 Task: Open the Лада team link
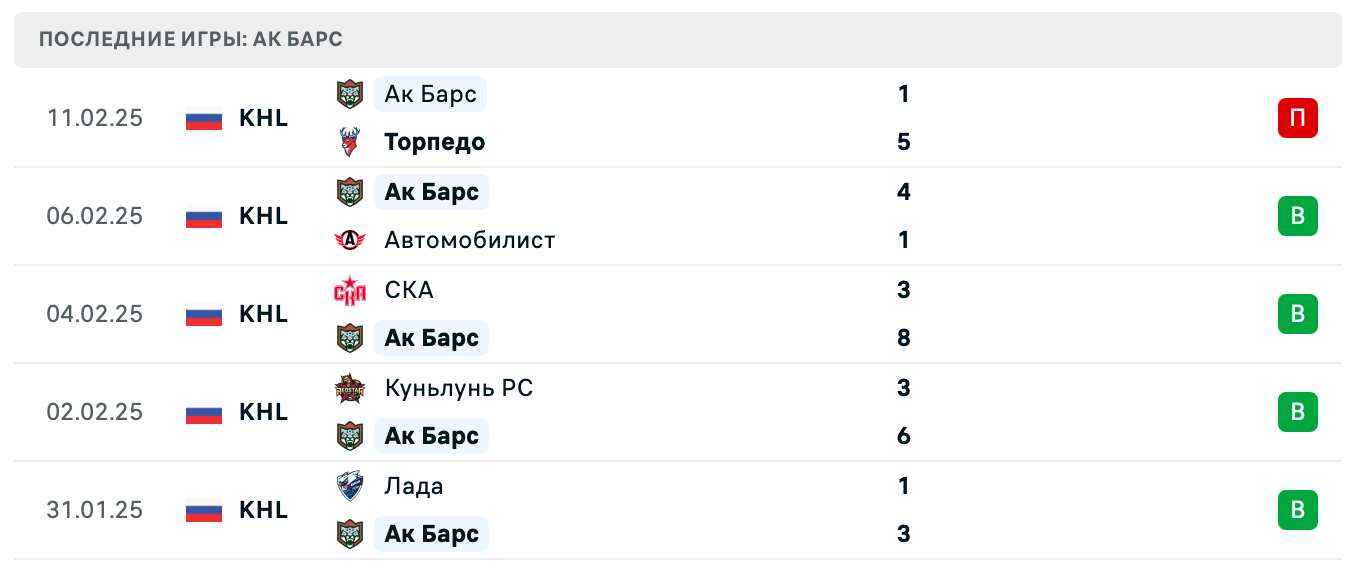click(x=414, y=486)
